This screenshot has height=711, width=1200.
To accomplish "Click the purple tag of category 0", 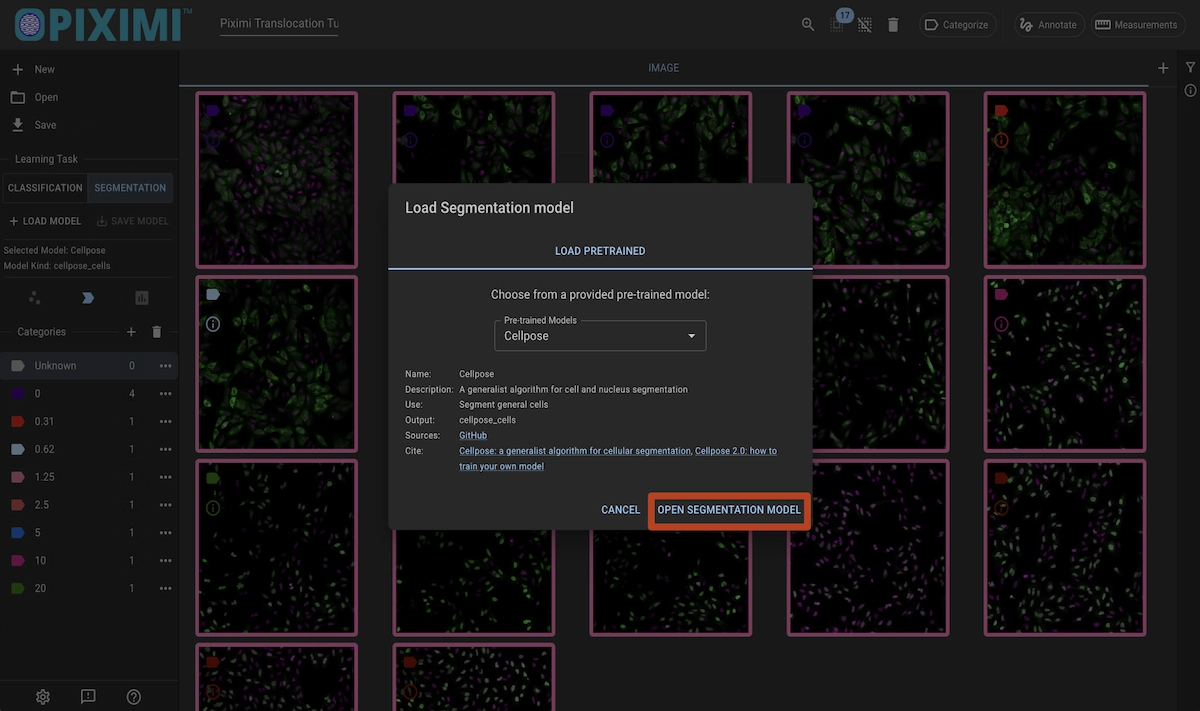I will (x=18, y=394).
